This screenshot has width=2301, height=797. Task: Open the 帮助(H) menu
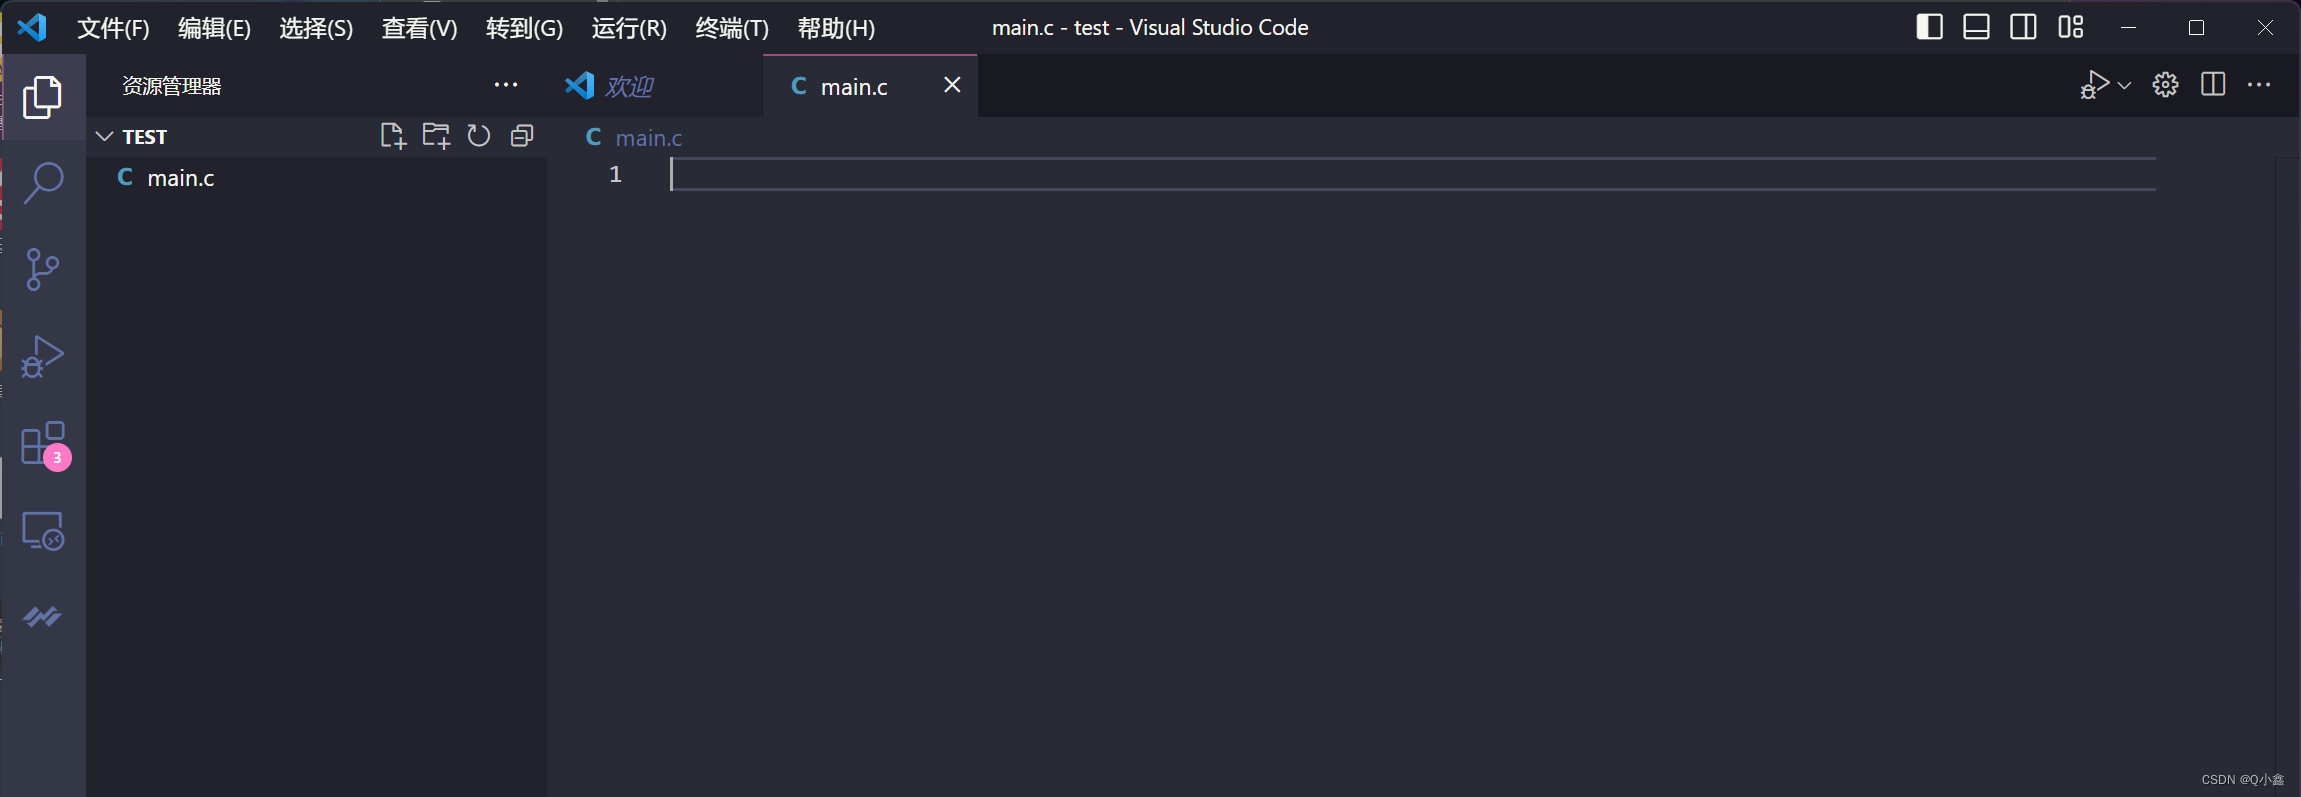[x=836, y=28]
